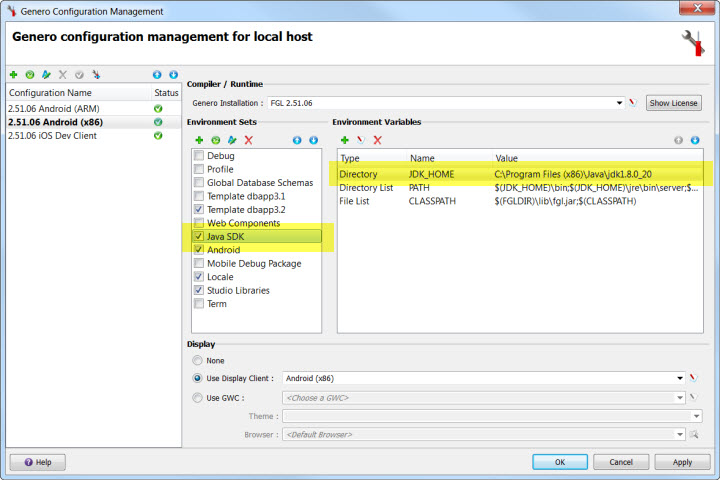Delete environment variable with red X

pos(377,140)
